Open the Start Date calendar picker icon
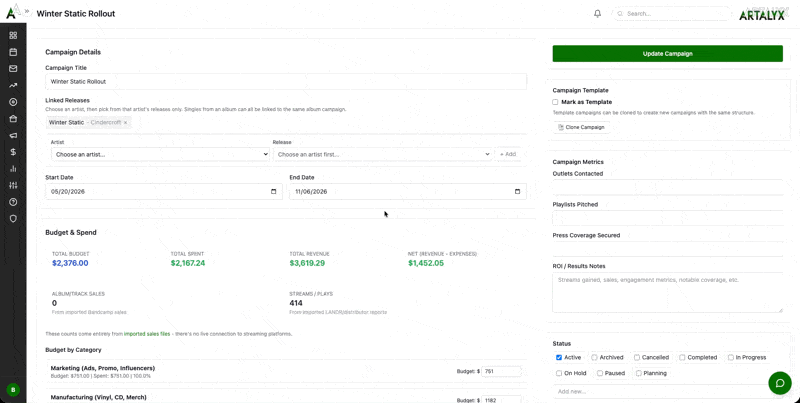 pyautogui.click(x=273, y=192)
